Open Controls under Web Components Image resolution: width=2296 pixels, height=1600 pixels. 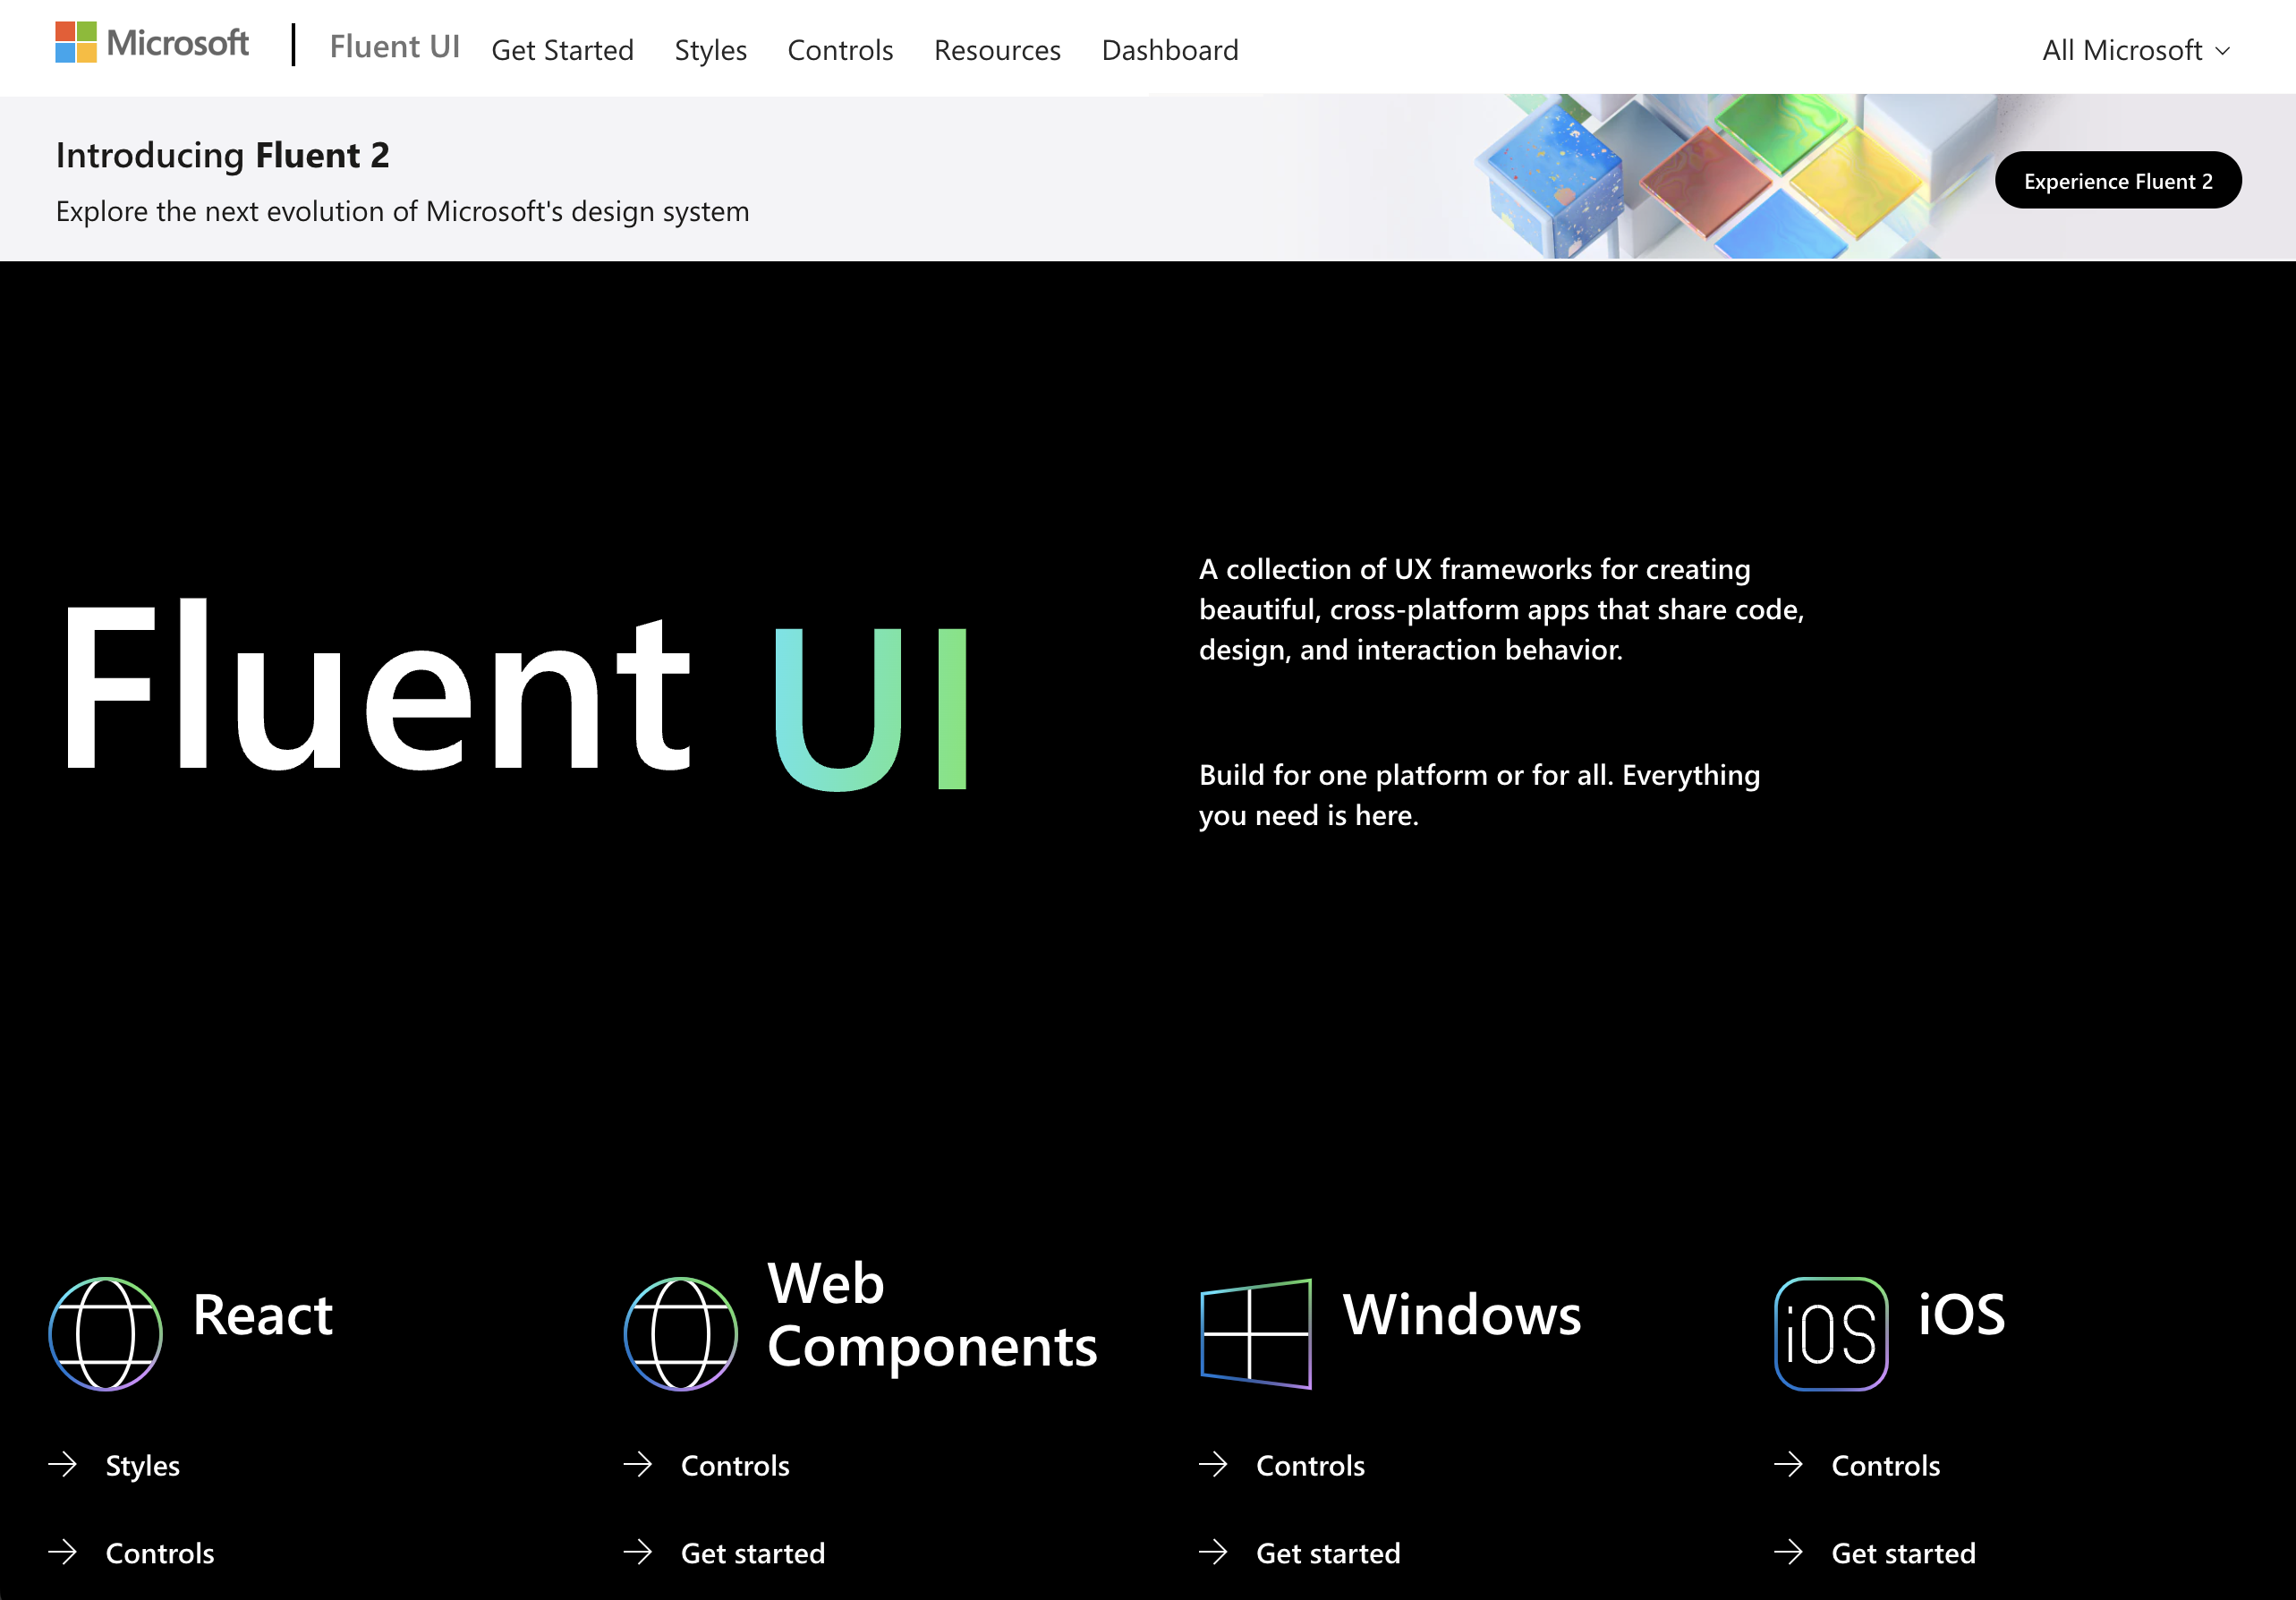coord(735,1465)
